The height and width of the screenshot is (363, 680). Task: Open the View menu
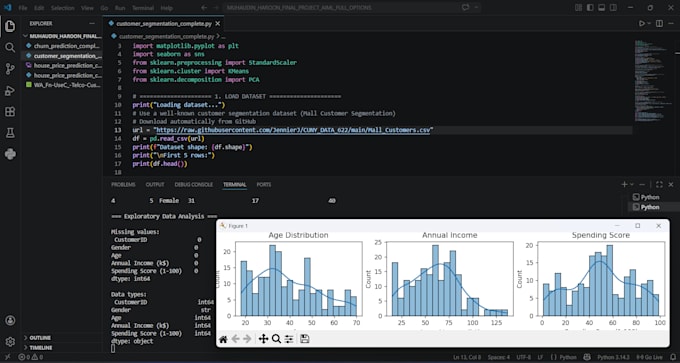[x=87, y=8]
